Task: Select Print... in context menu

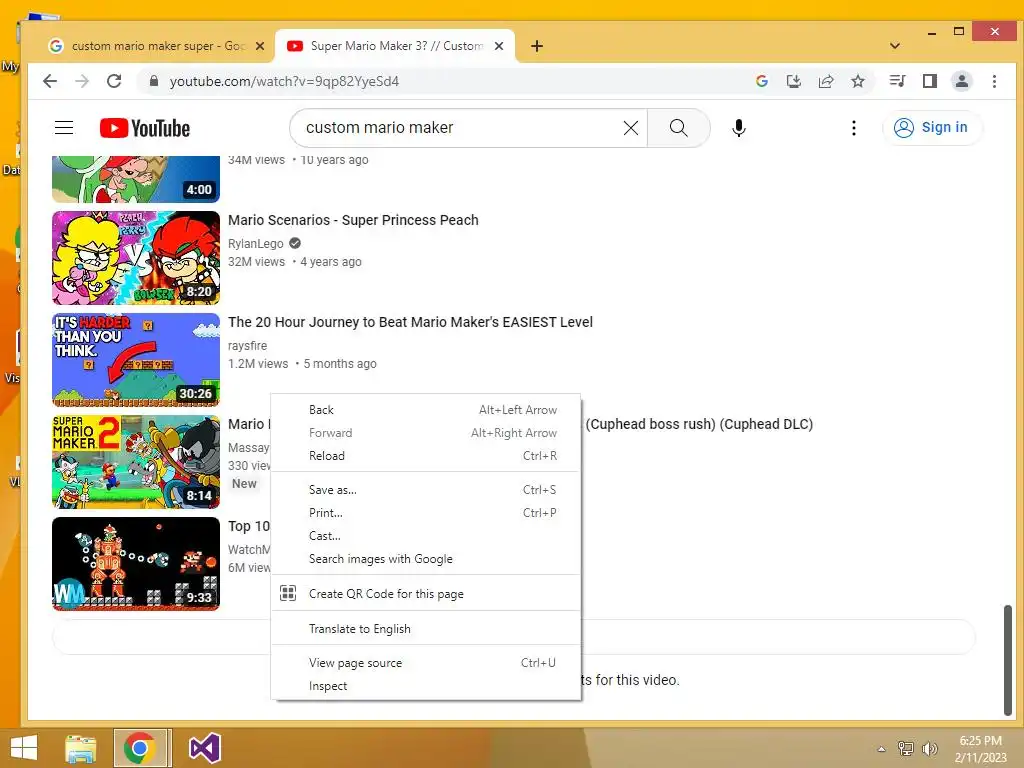Action: coord(424,513)
